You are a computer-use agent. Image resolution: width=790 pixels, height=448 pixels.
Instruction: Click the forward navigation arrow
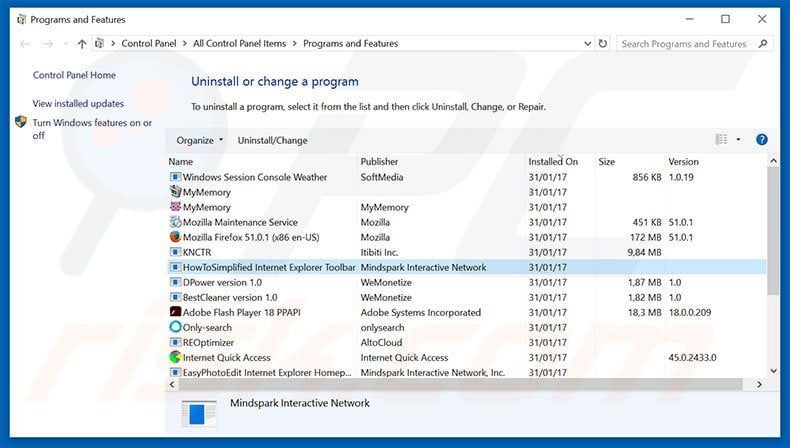48,44
